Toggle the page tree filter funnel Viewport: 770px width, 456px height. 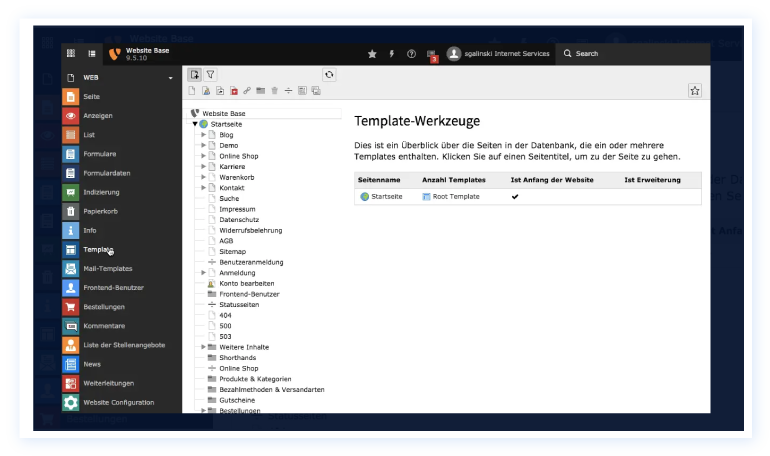coord(210,75)
